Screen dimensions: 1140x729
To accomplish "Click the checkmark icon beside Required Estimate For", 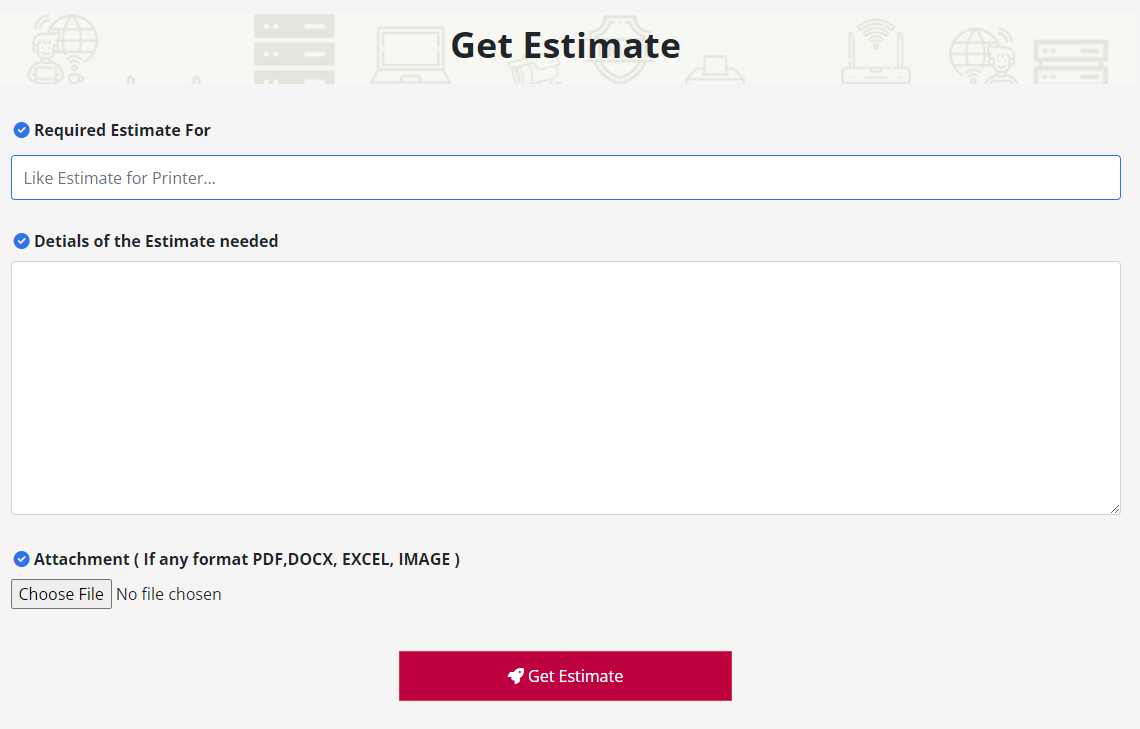I will coord(21,130).
